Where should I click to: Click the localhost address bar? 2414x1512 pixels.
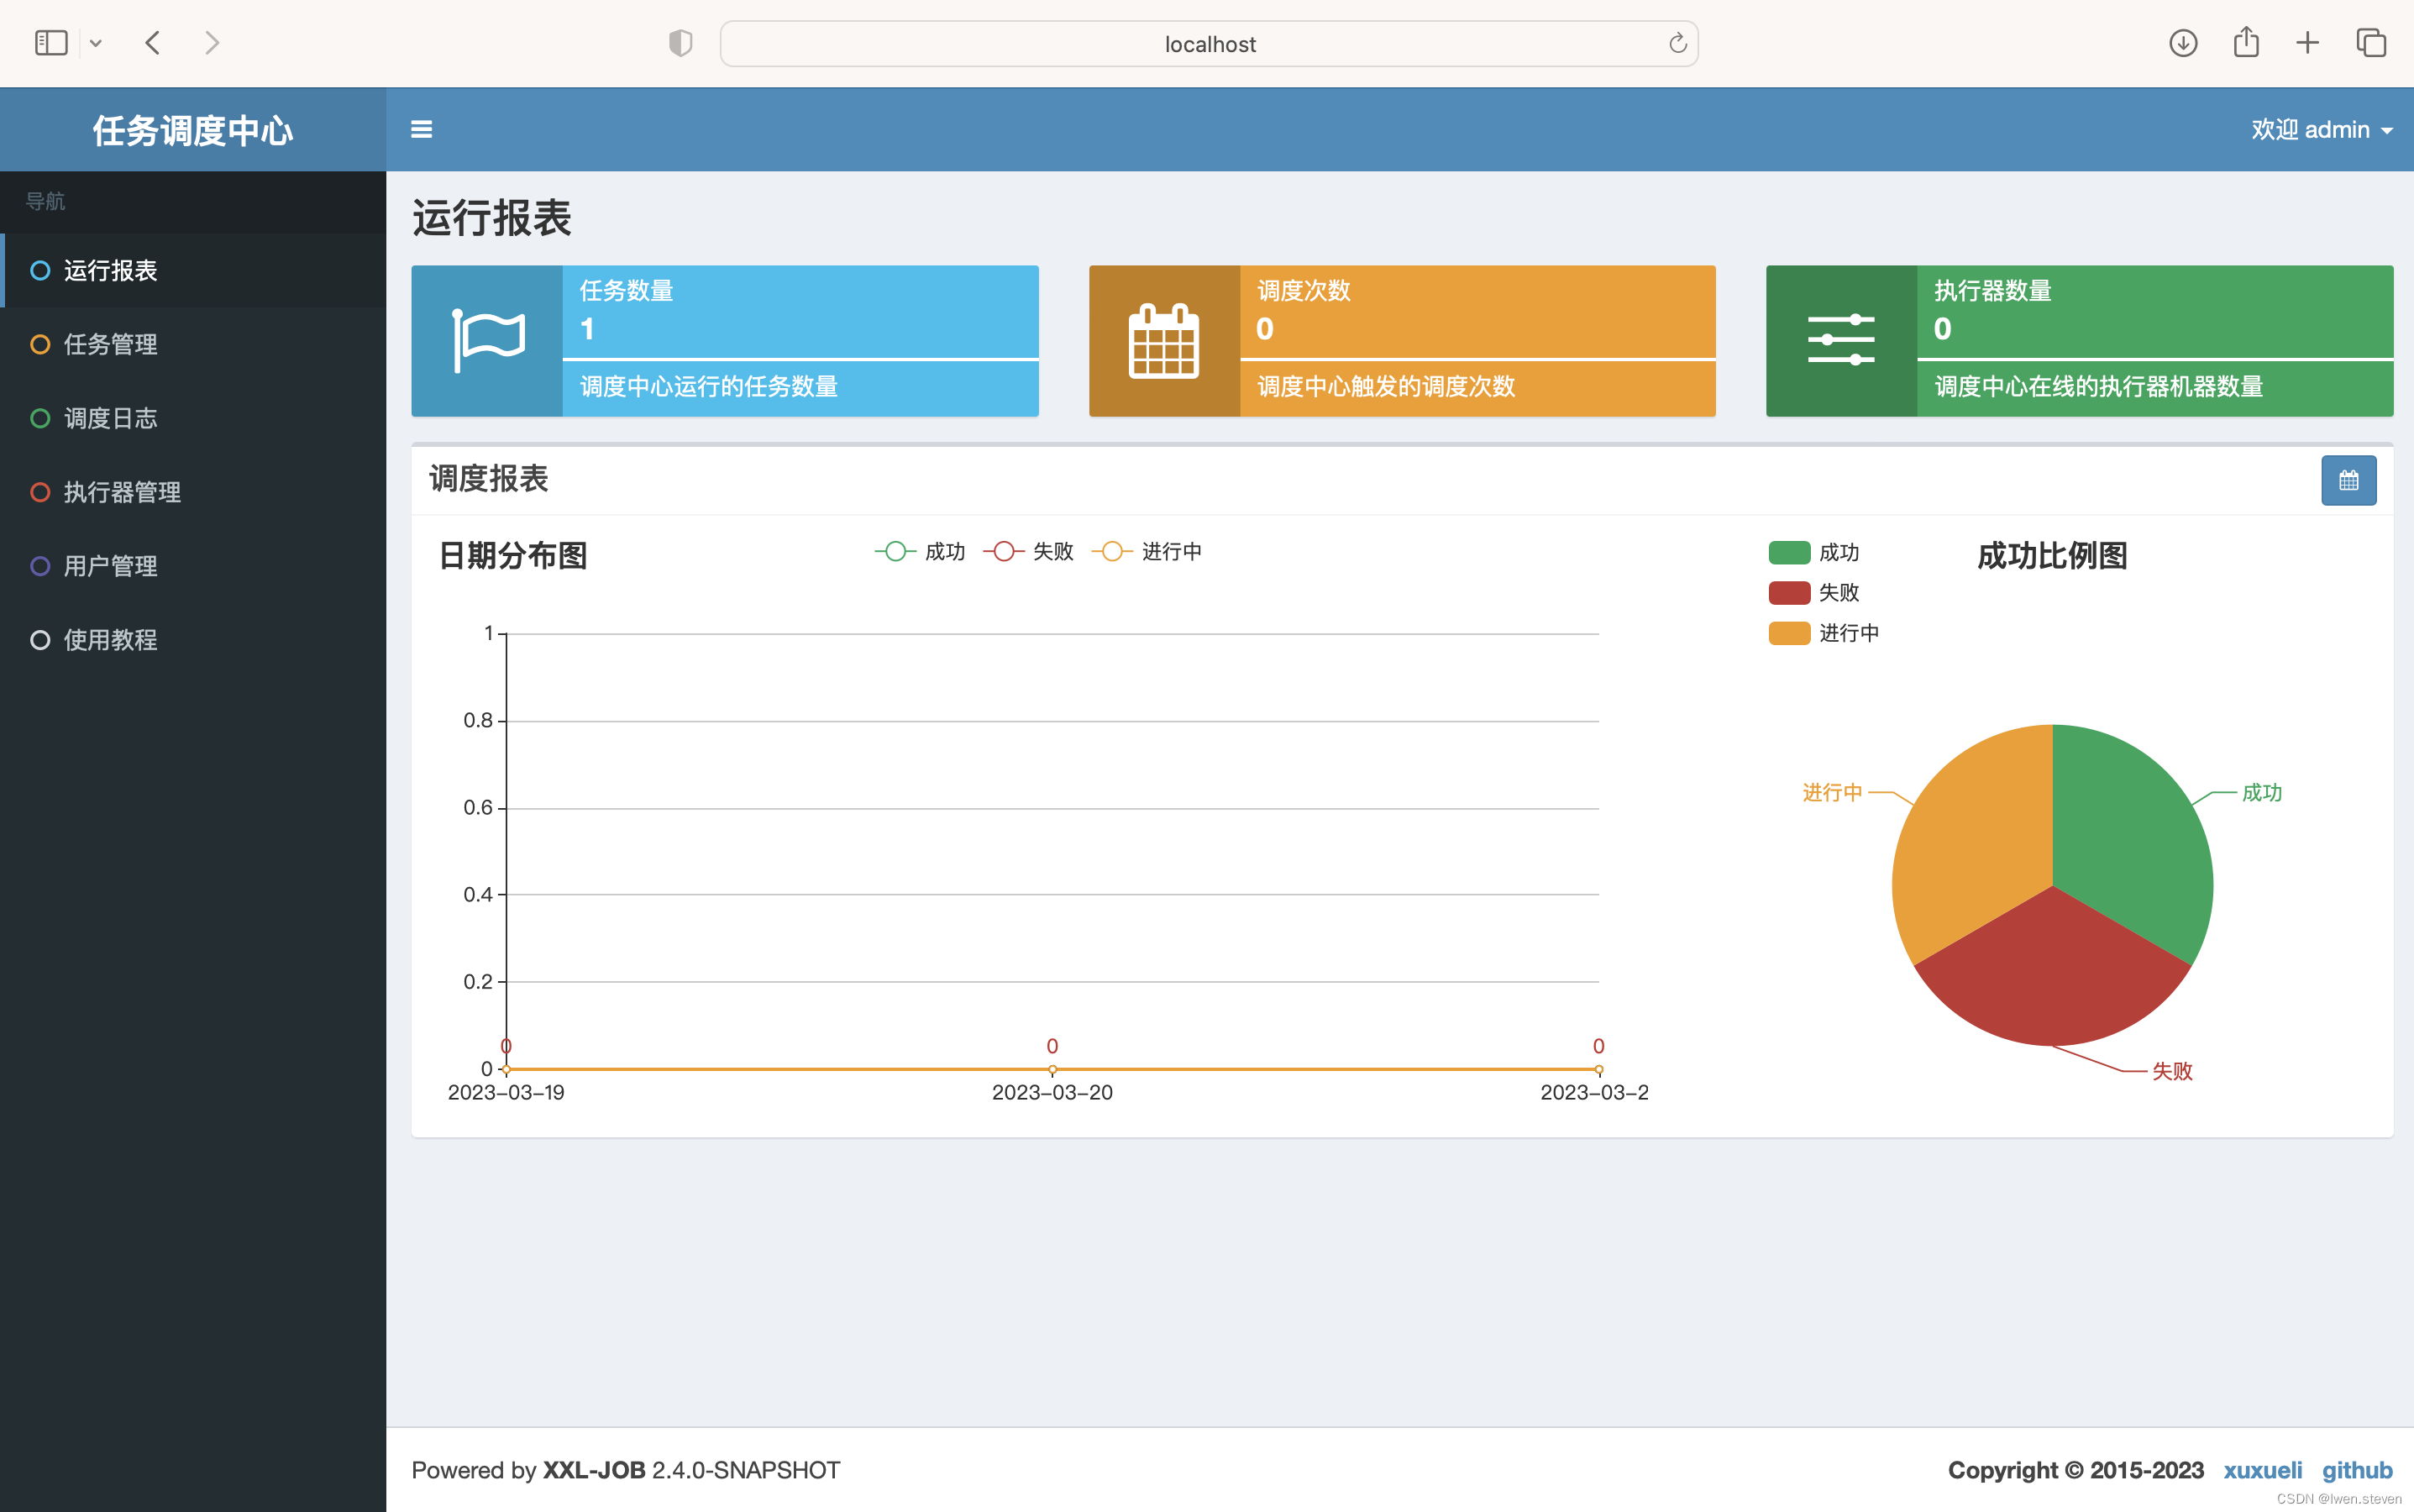coord(1209,43)
